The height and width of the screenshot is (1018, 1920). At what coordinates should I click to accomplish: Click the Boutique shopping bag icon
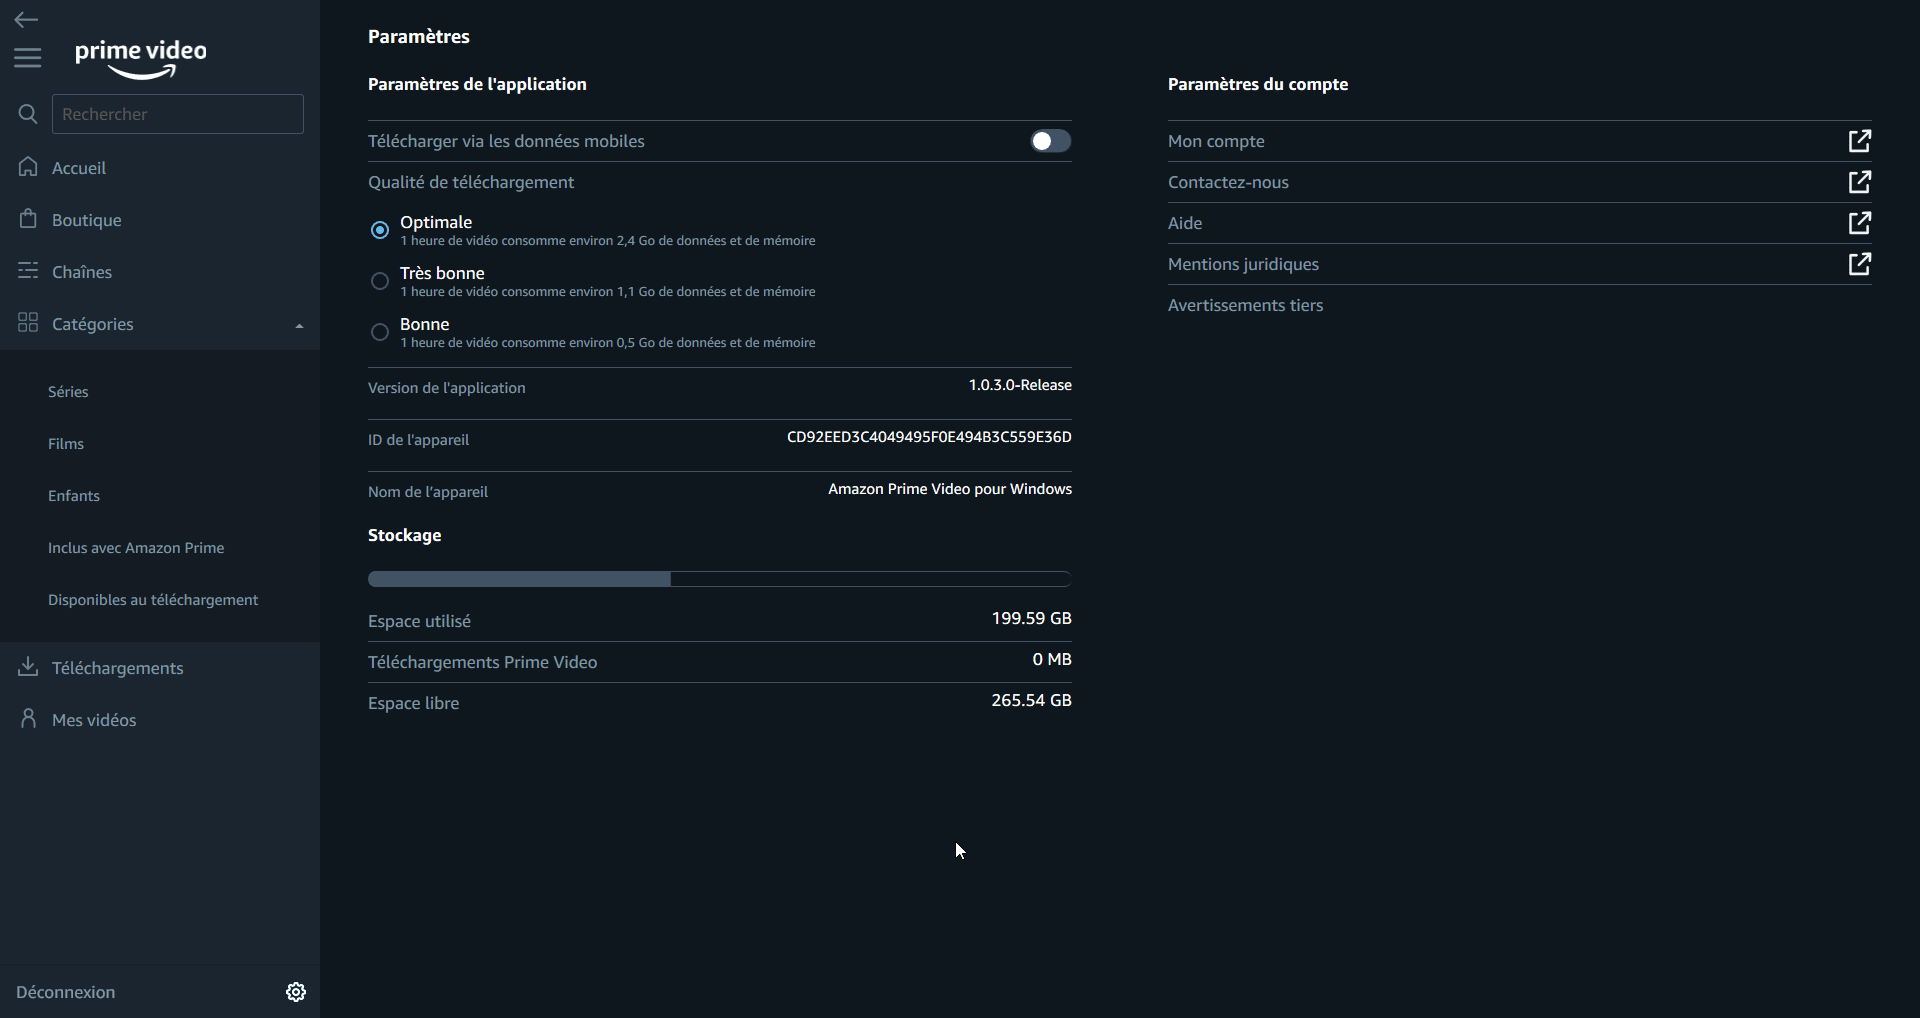pyautogui.click(x=28, y=219)
